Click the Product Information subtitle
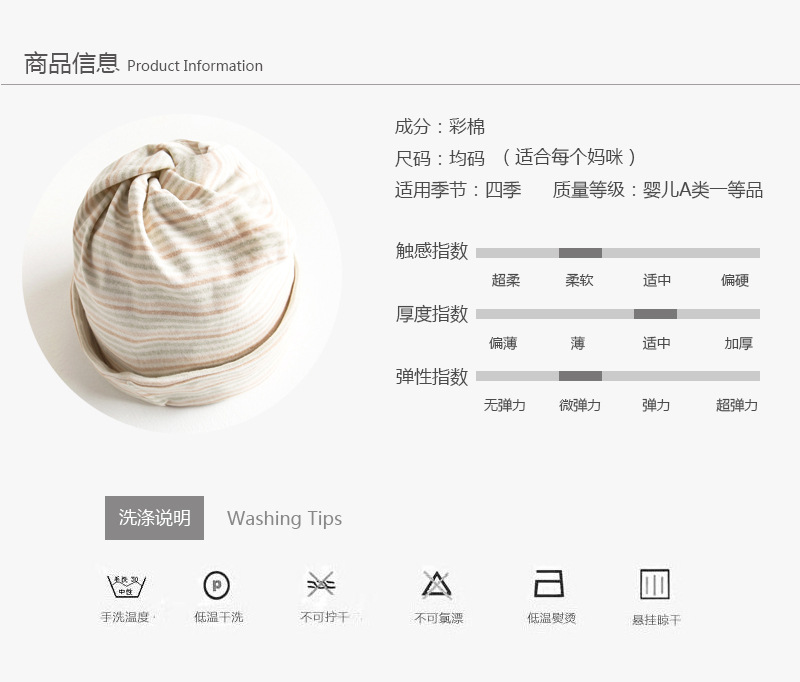Image resolution: width=800 pixels, height=682 pixels. coord(195,66)
